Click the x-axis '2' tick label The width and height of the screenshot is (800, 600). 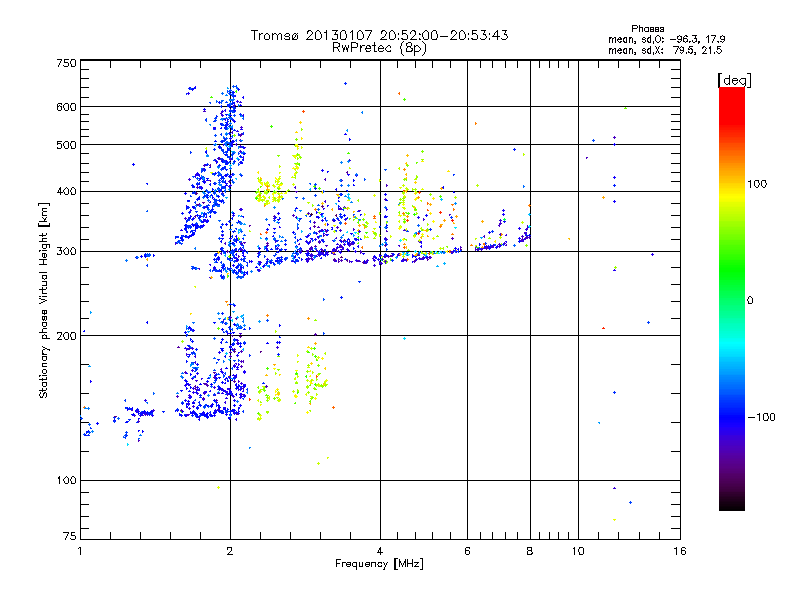[230, 551]
